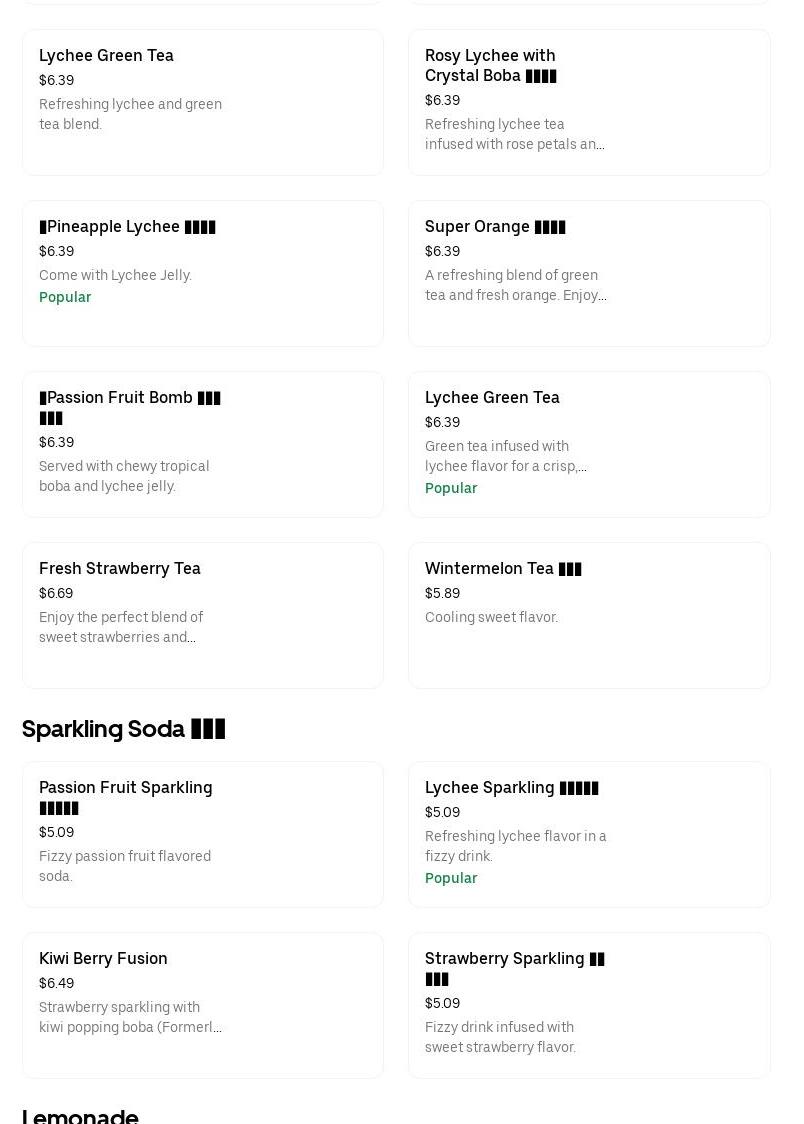The width and height of the screenshot is (804, 1124).
Task: Open the Super Orange drink card
Action: click(x=589, y=273)
